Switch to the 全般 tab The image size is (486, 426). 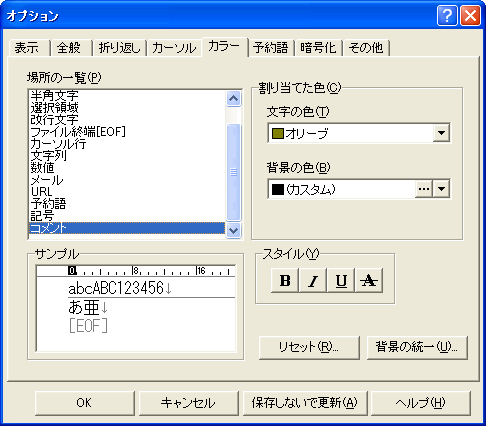point(71,48)
